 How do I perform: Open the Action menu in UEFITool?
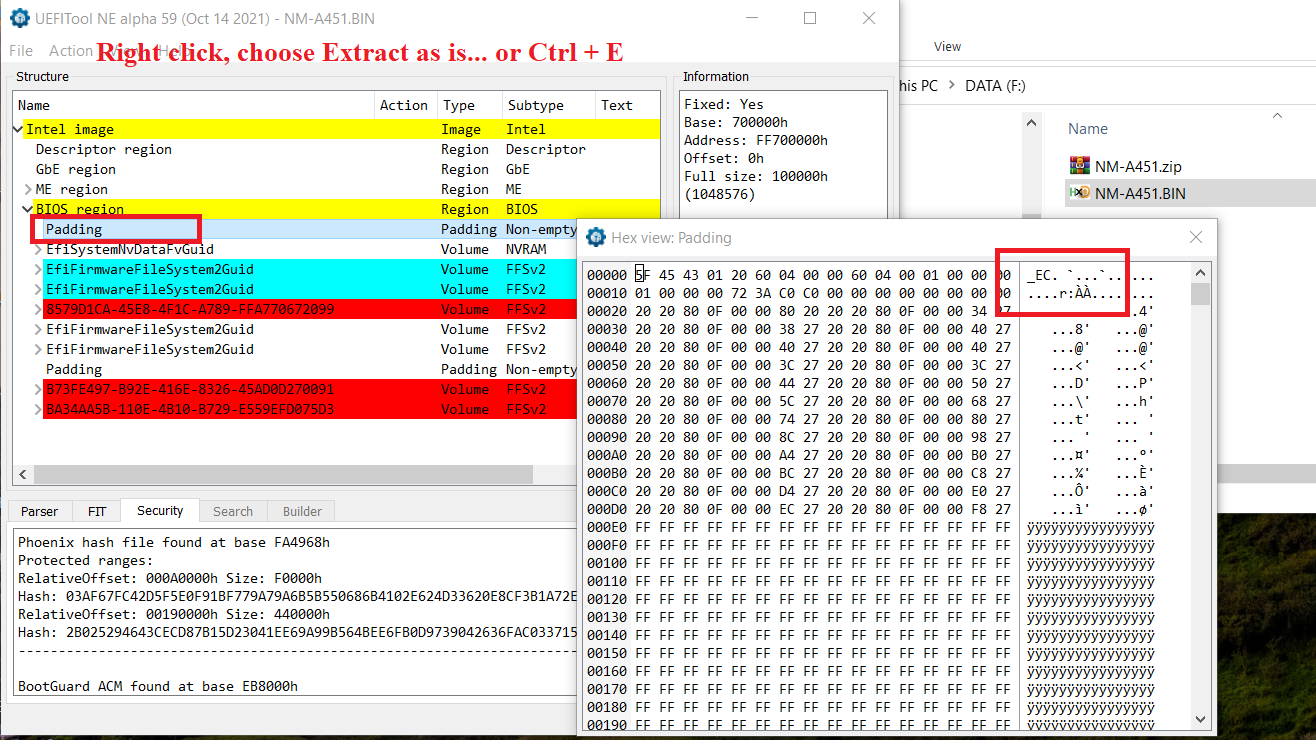click(x=71, y=50)
